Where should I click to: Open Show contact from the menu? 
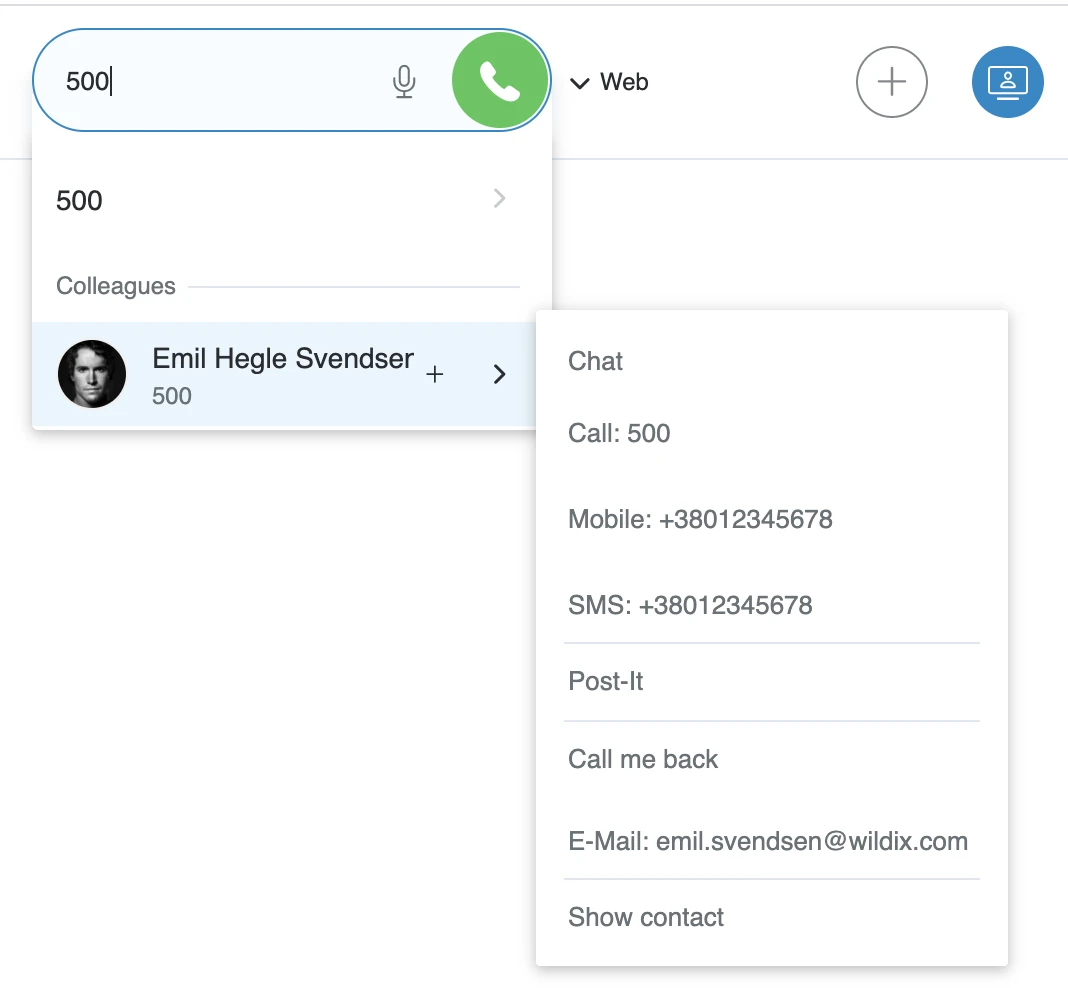(646, 917)
